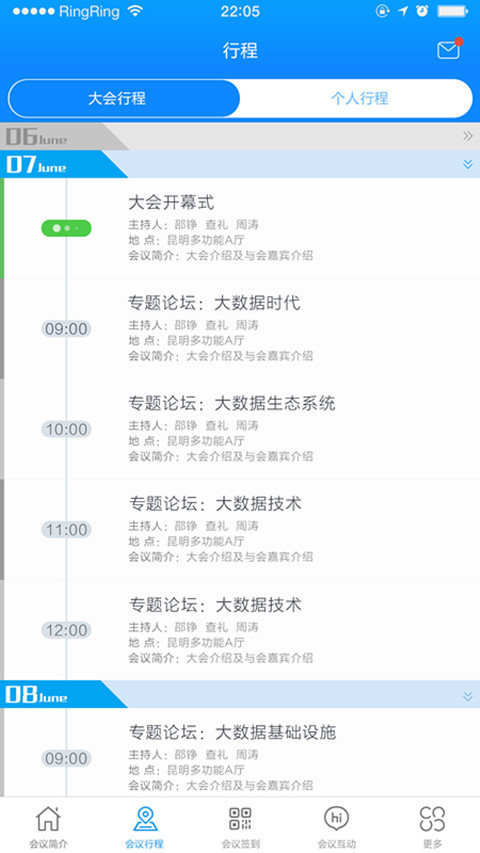Collapse the 07 June section chevron

point(467,164)
